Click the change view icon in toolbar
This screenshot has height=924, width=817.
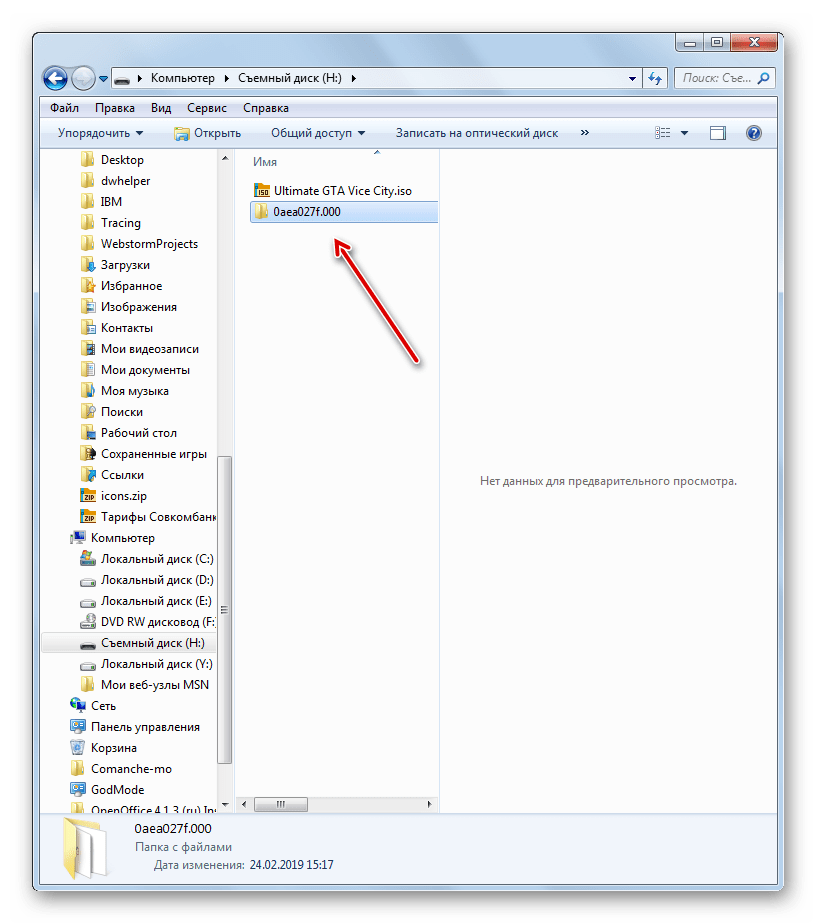pyautogui.click(x=662, y=133)
